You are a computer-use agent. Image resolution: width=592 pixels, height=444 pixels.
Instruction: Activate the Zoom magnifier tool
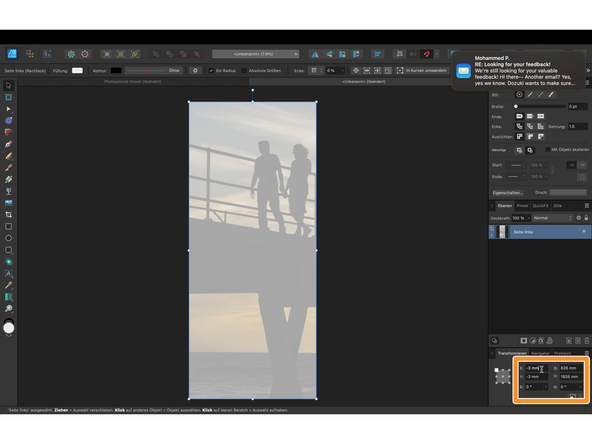point(8,308)
